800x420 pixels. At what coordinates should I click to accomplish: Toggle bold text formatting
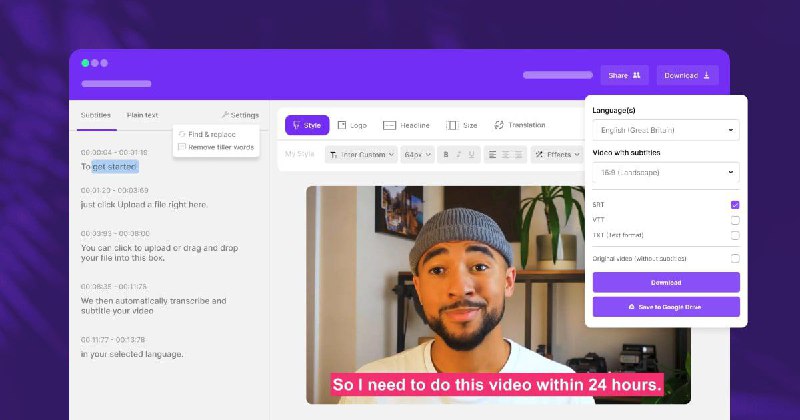pos(445,155)
